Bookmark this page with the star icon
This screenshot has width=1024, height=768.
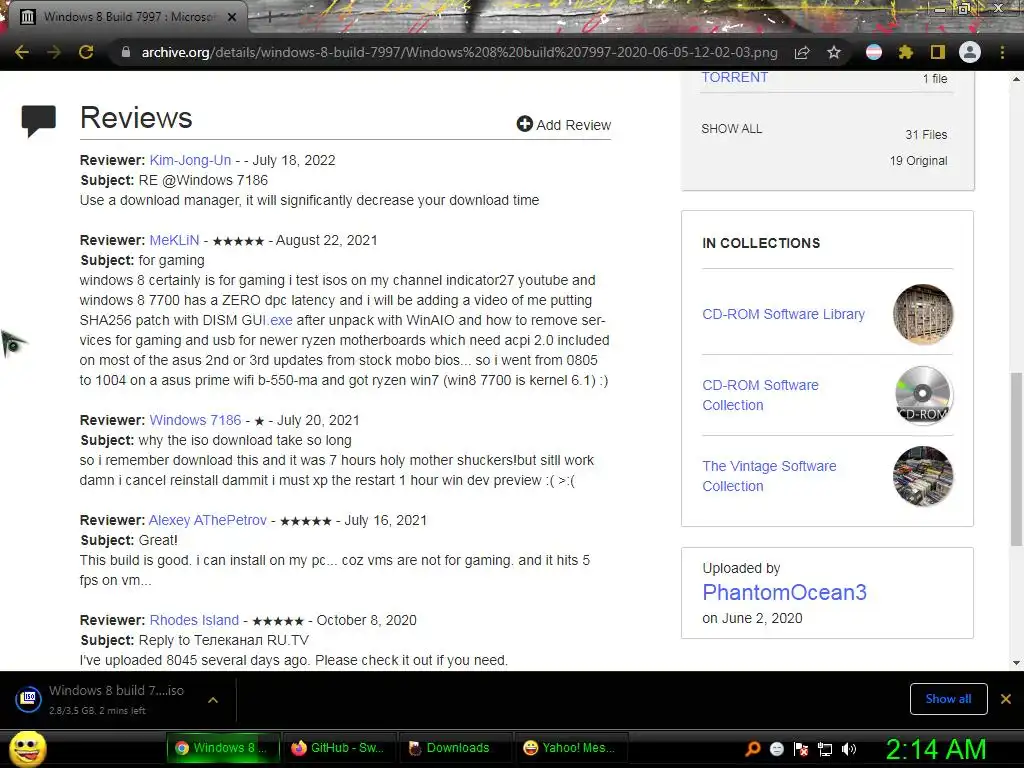point(834,52)
